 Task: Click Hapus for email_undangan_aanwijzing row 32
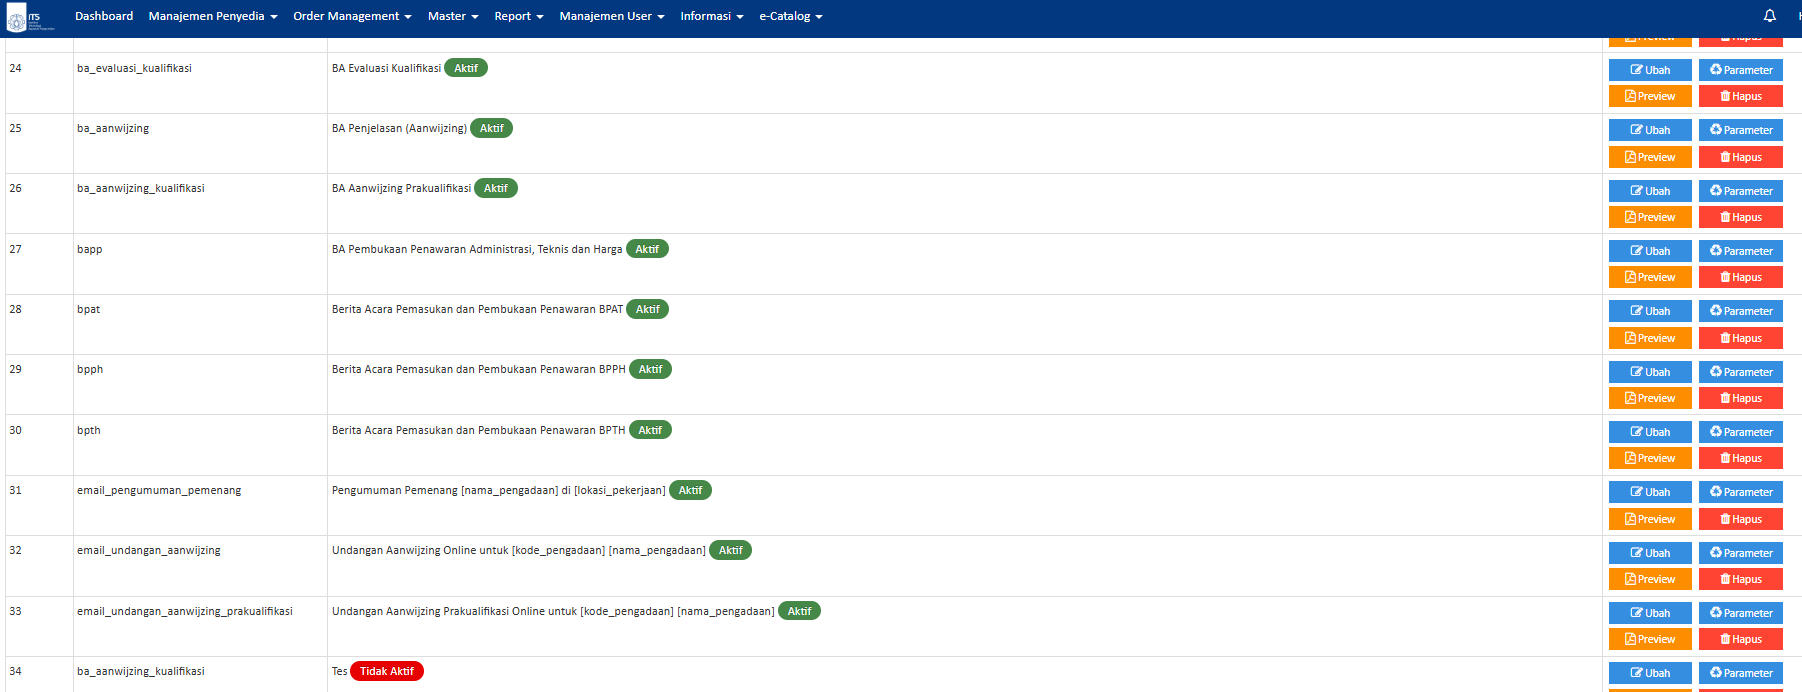click(1740, 579)
